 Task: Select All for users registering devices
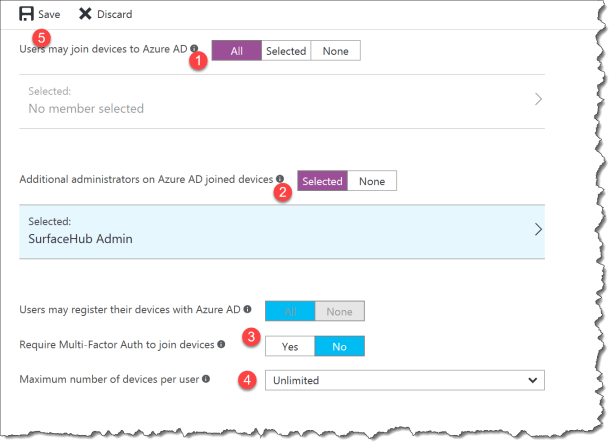click(x=290, y=311)
